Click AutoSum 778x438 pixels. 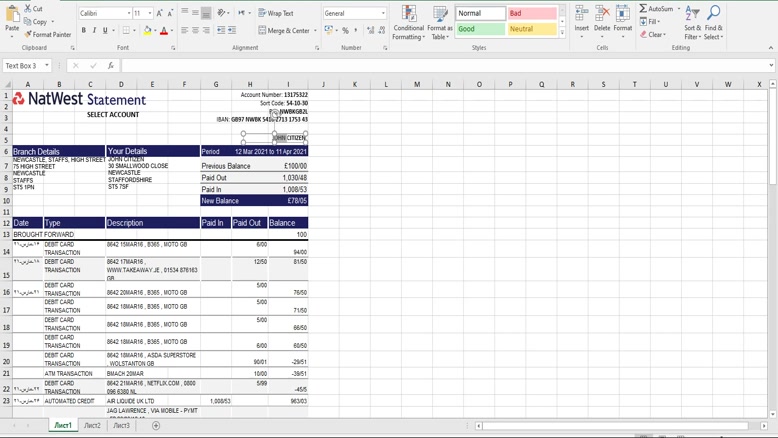pos(656,9)
